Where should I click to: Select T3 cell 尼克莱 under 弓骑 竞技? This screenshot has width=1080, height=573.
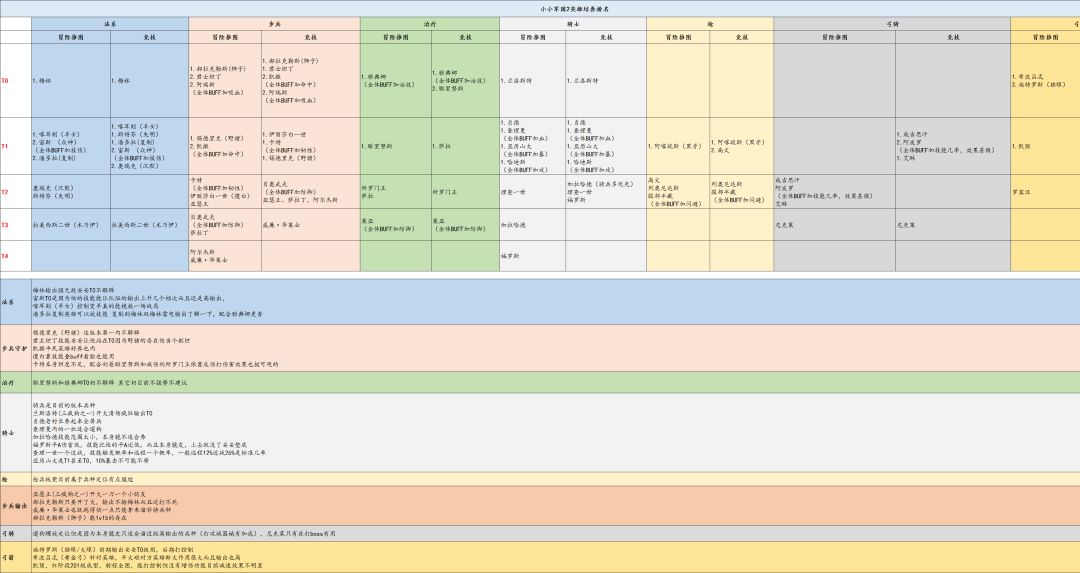click(953, 225)
